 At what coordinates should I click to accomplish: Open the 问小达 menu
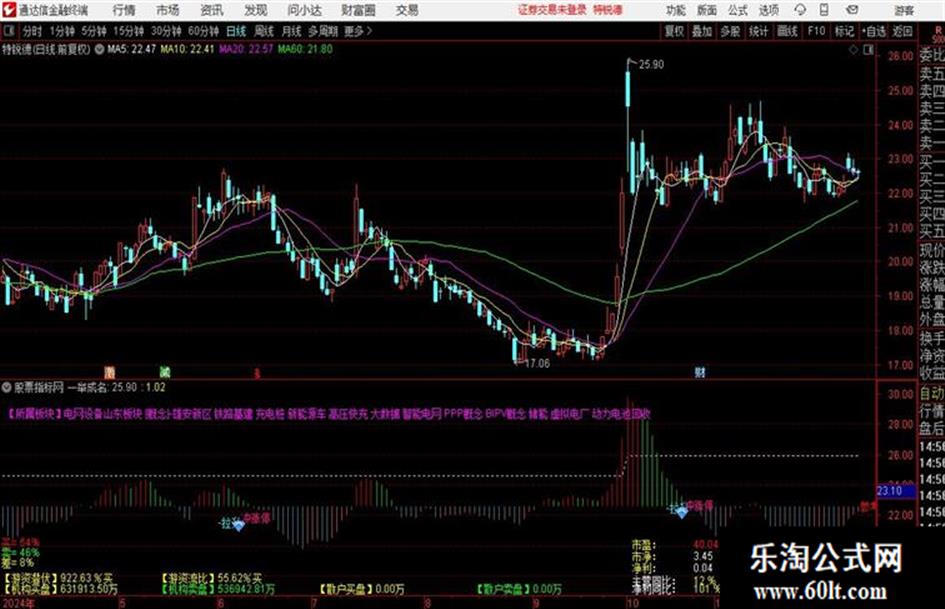[x=305, y=10]
